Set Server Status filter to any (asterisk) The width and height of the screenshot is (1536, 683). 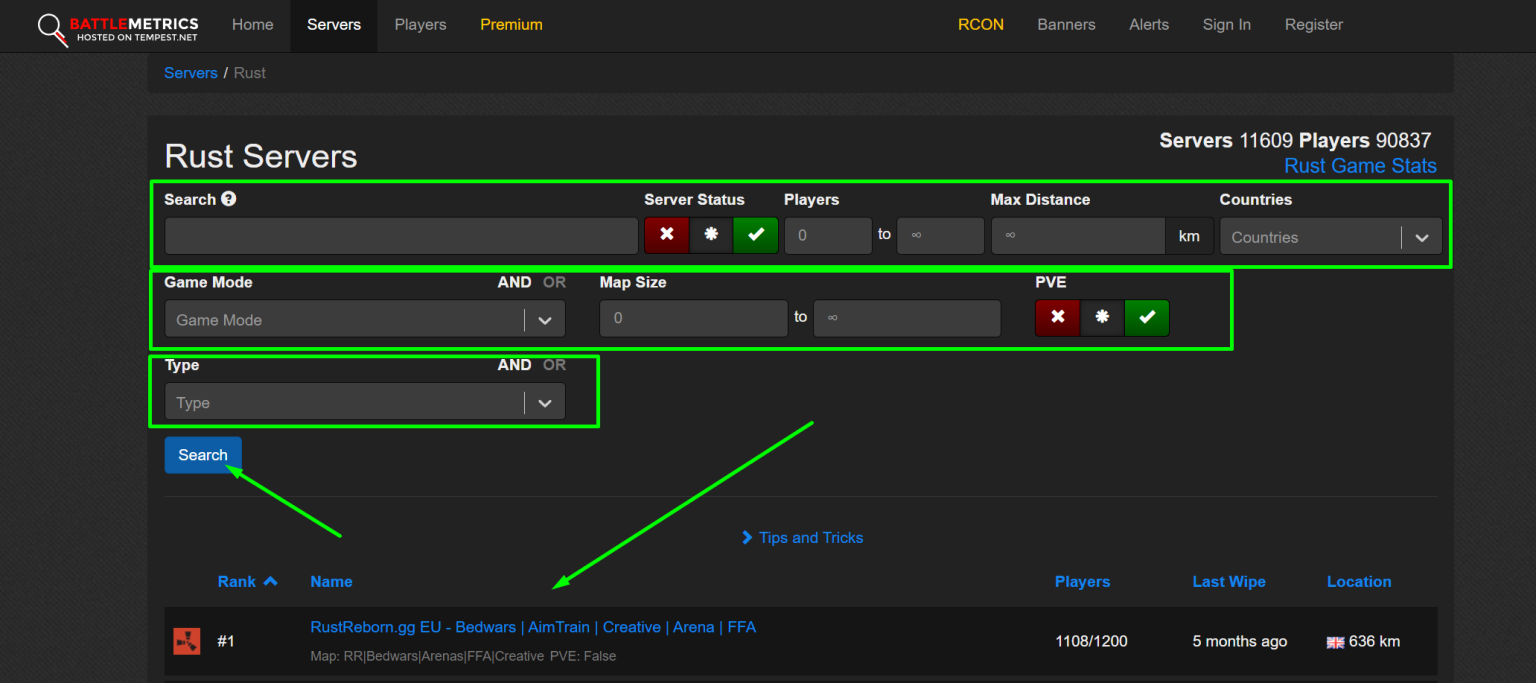click(711, 235)
